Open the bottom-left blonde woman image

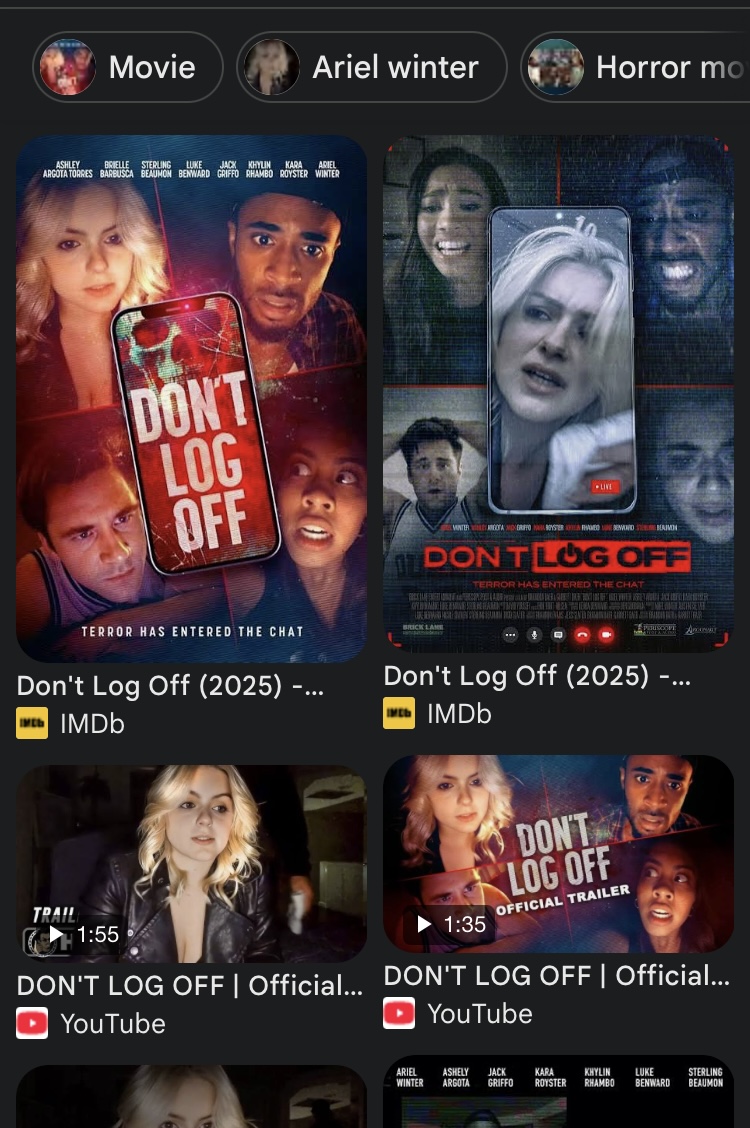[x=191, y=1096]
